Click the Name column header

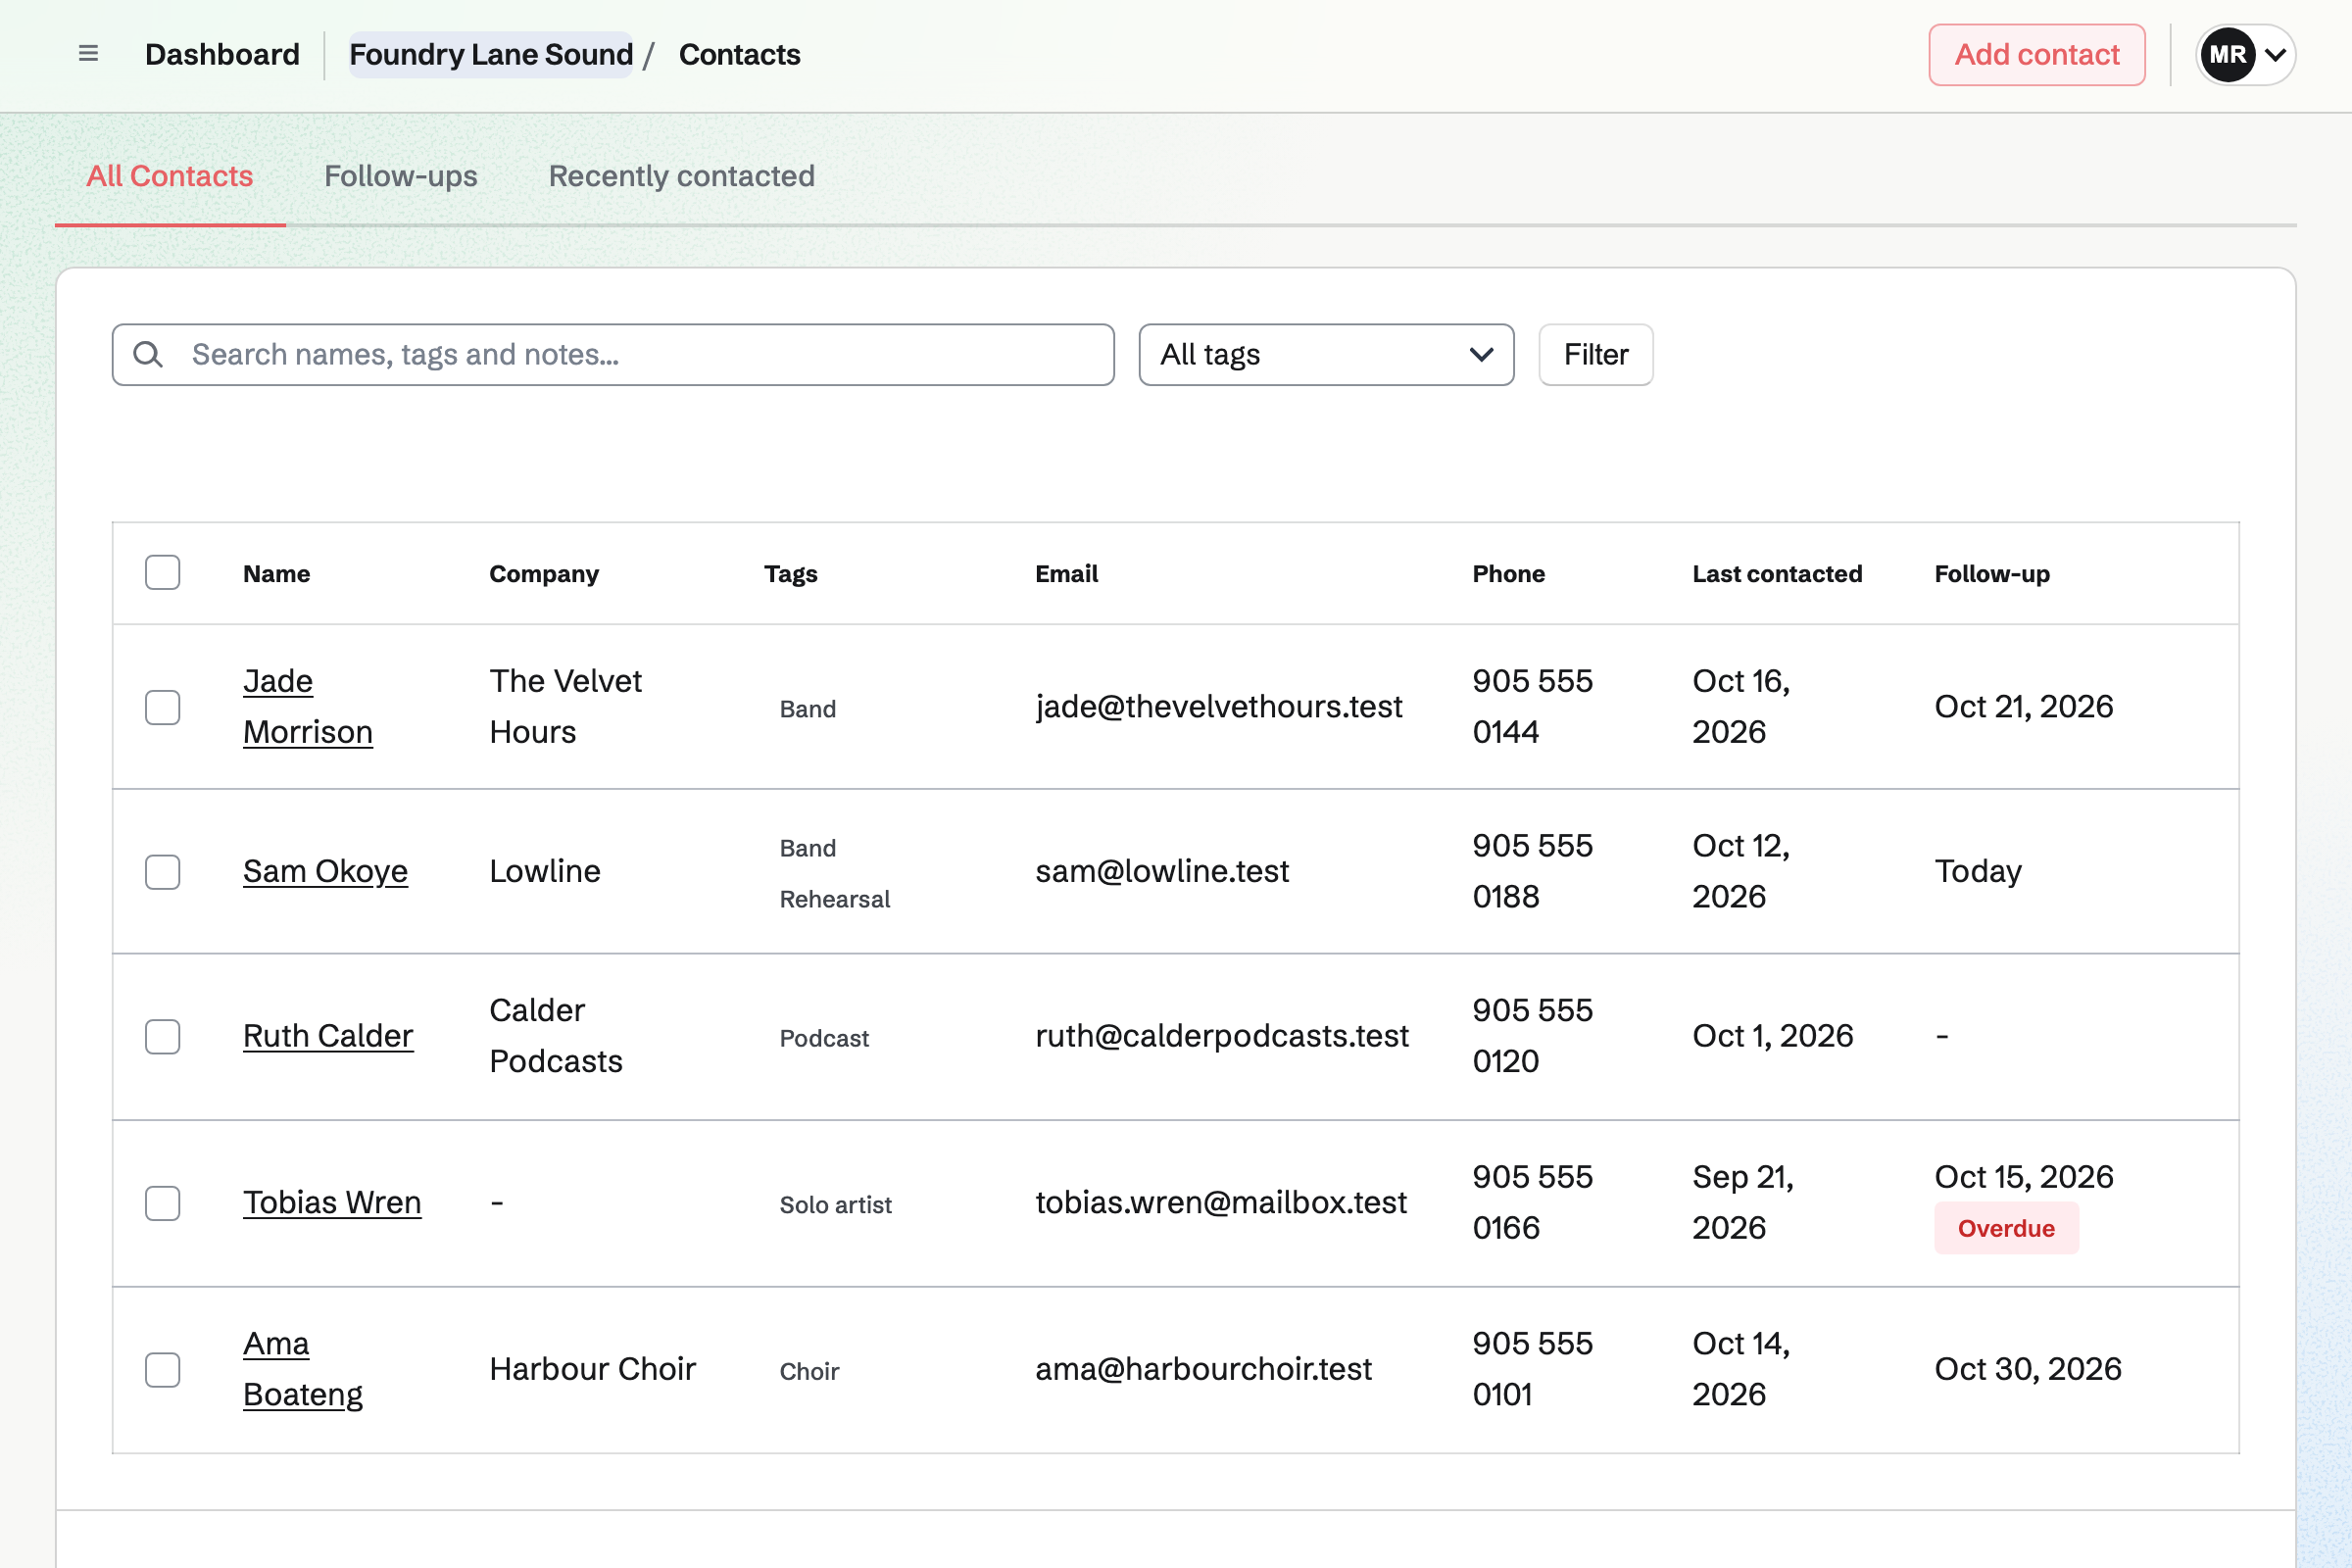[x=276, y=573]
